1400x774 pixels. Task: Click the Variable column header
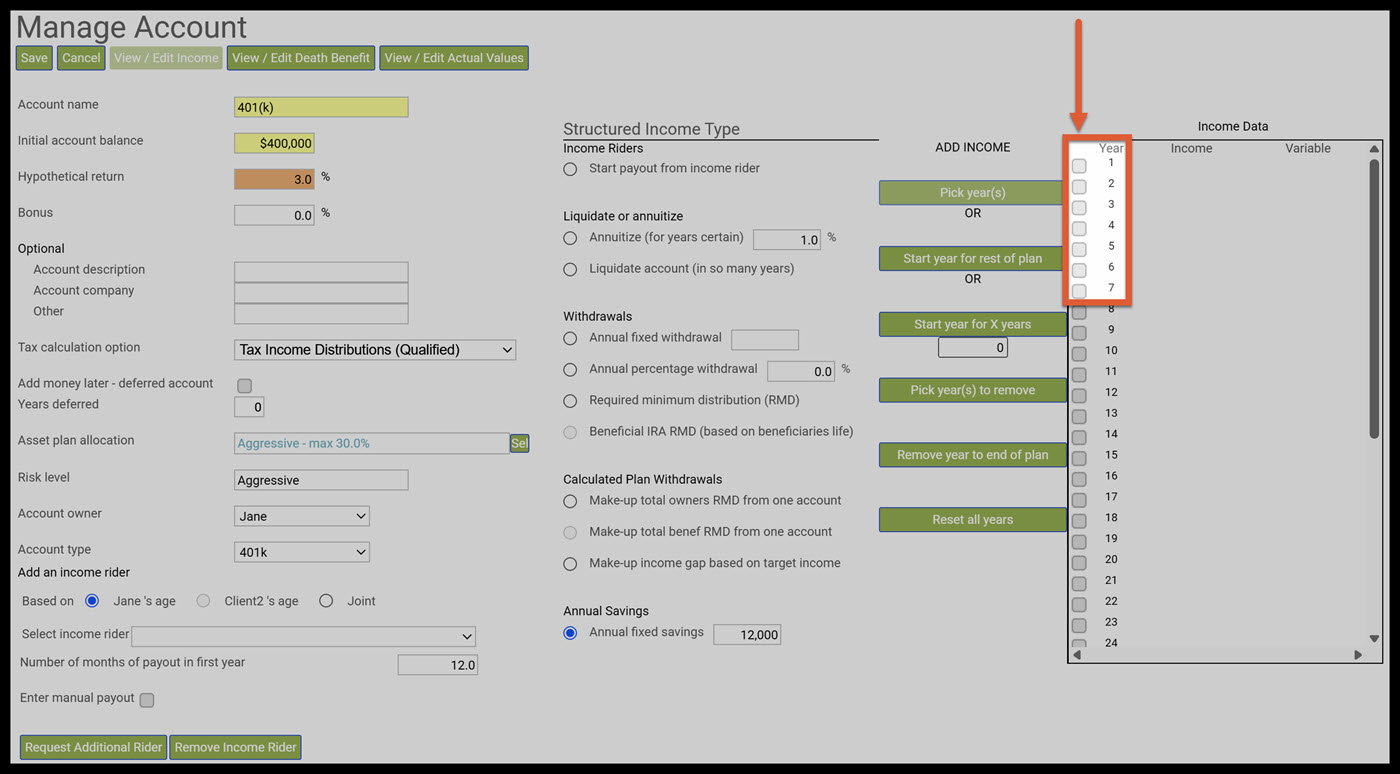(x=1308, y=149)
